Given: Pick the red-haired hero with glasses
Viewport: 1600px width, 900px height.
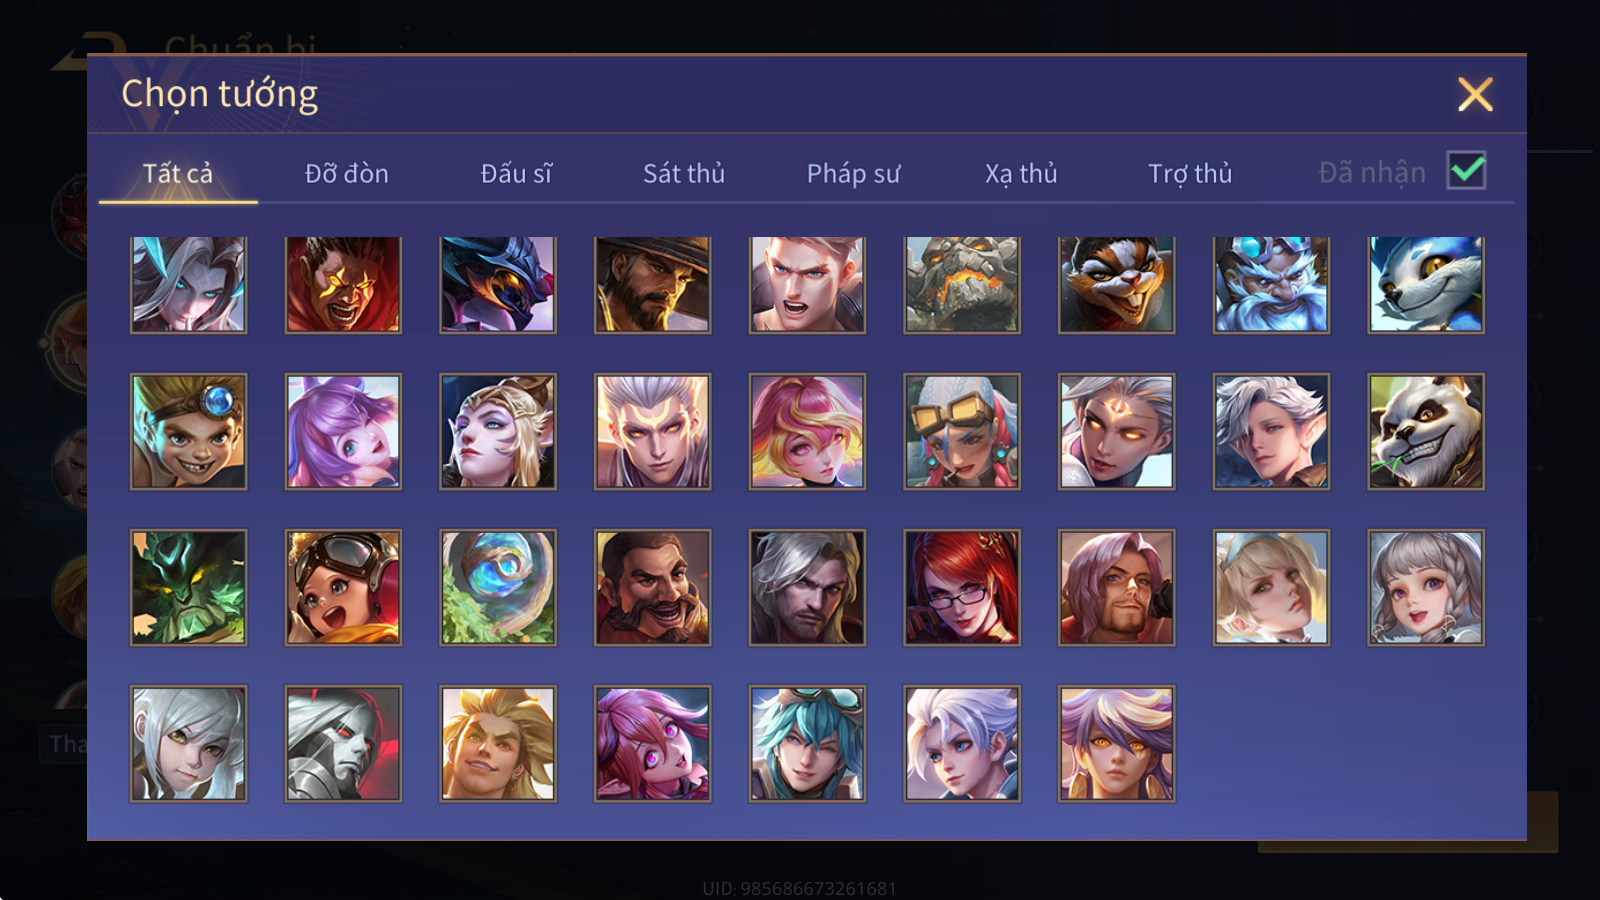Looking at the screenshot, I should [962, 588].
